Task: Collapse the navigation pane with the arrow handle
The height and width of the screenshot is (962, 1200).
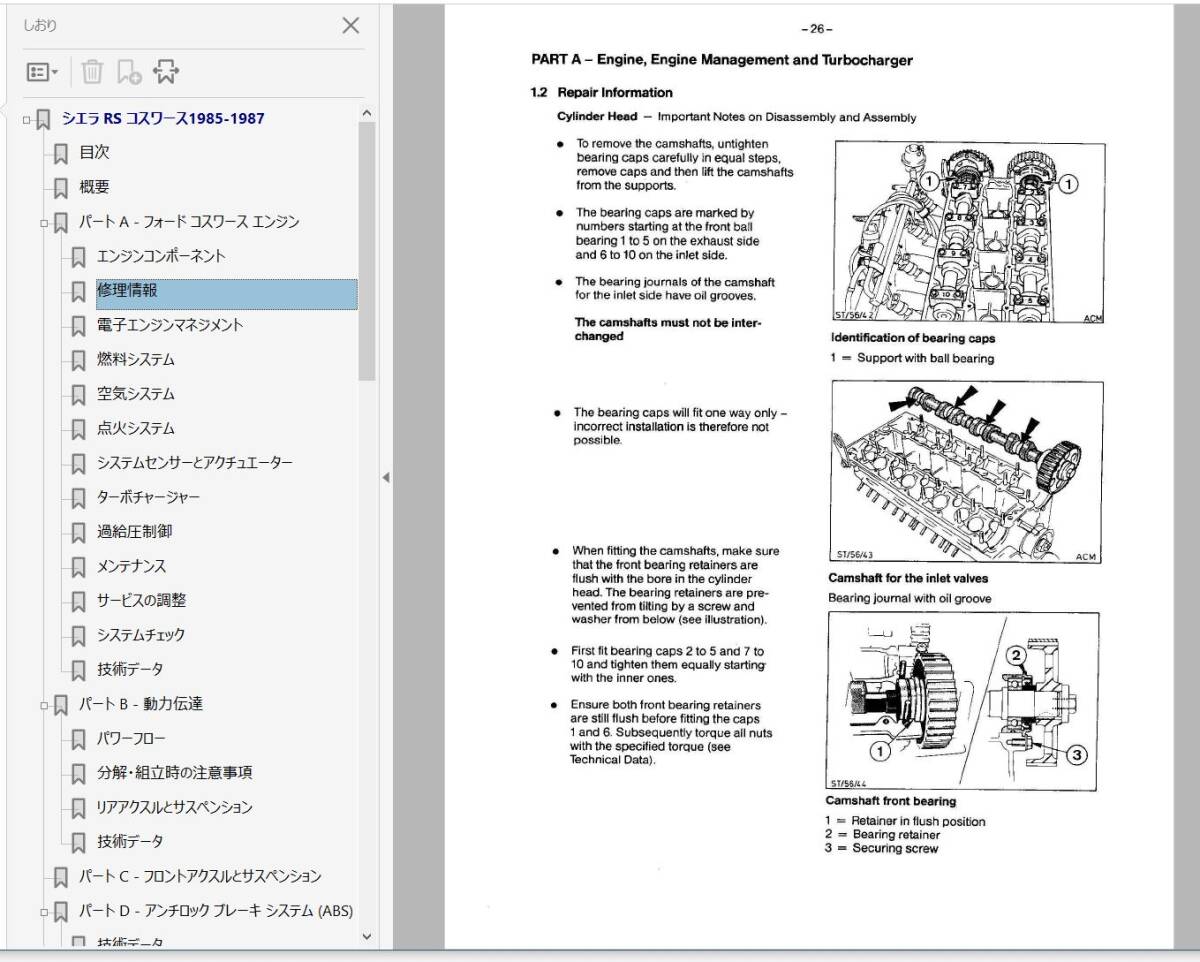Action: pyautogui.click(x=386, y=478)
